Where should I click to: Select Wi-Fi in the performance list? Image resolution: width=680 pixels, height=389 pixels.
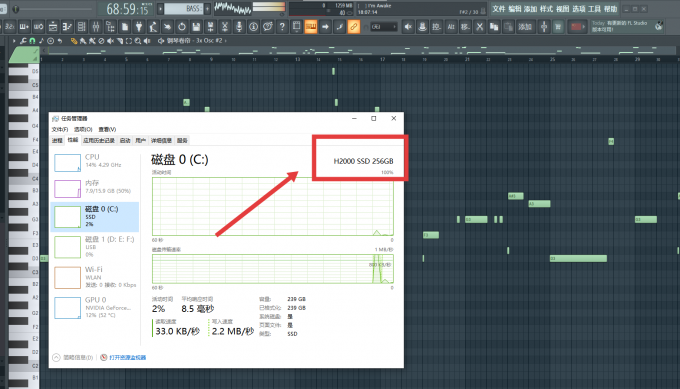tap(95, 277)
